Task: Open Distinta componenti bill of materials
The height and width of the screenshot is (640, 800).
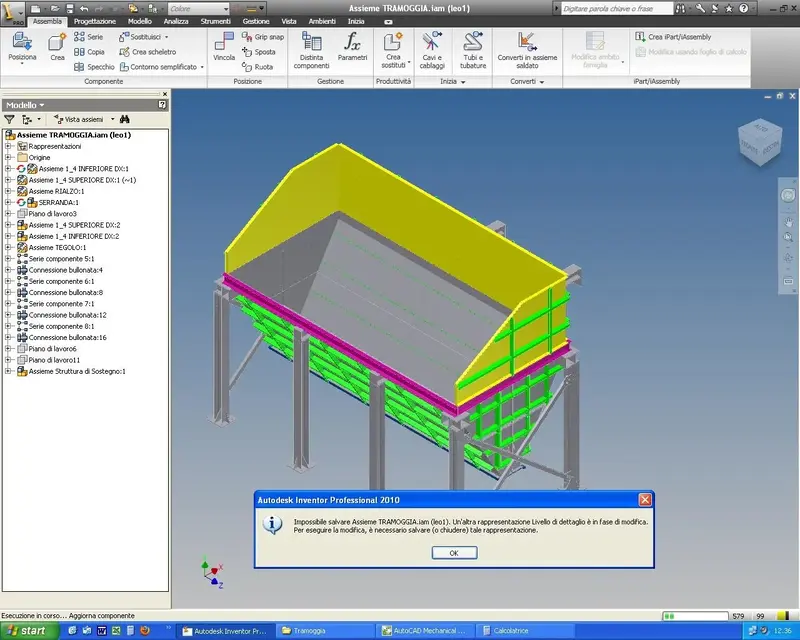Action: click(311, 50)
